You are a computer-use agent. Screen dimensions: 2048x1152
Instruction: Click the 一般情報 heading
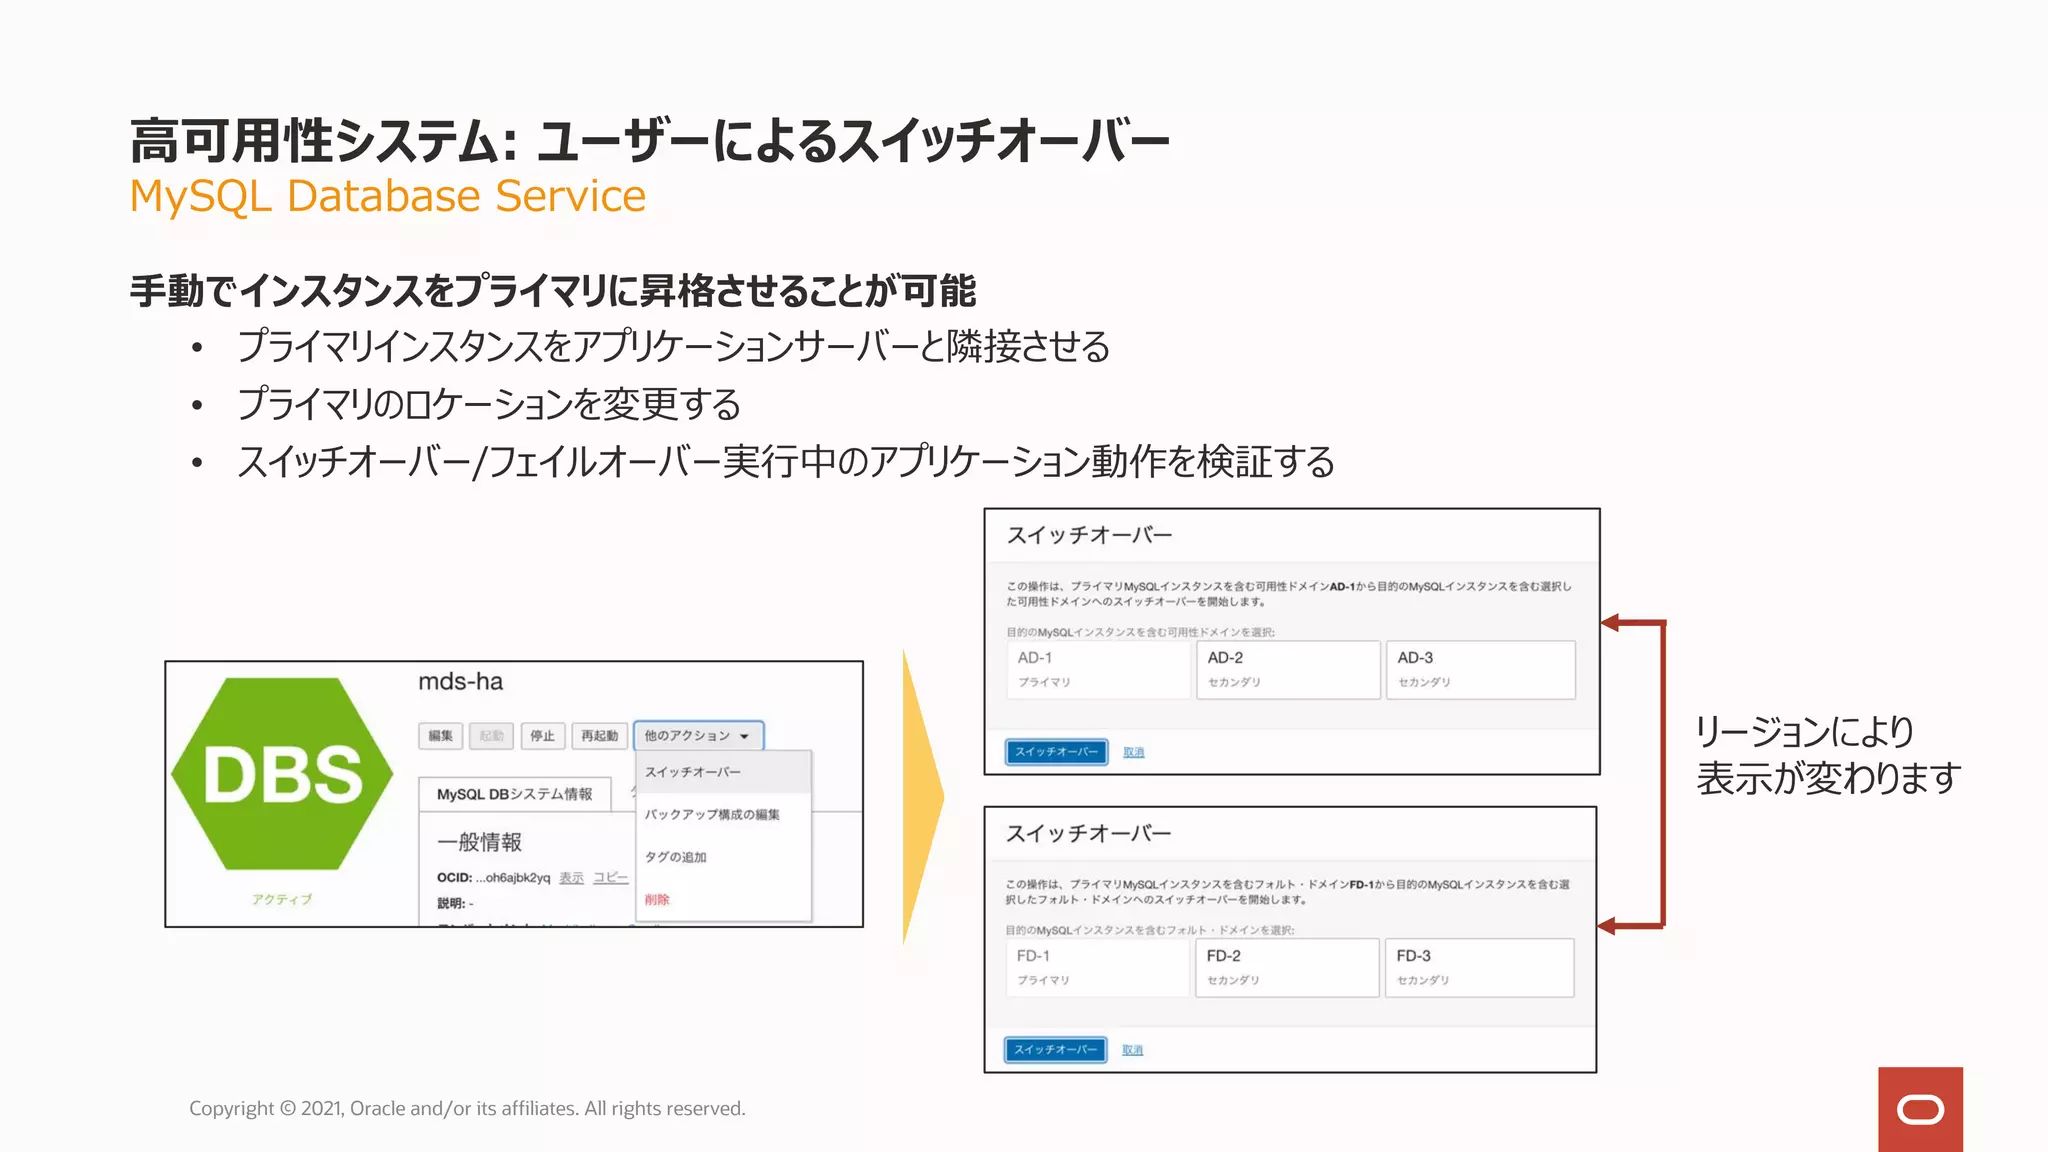(x=479, y=842)
